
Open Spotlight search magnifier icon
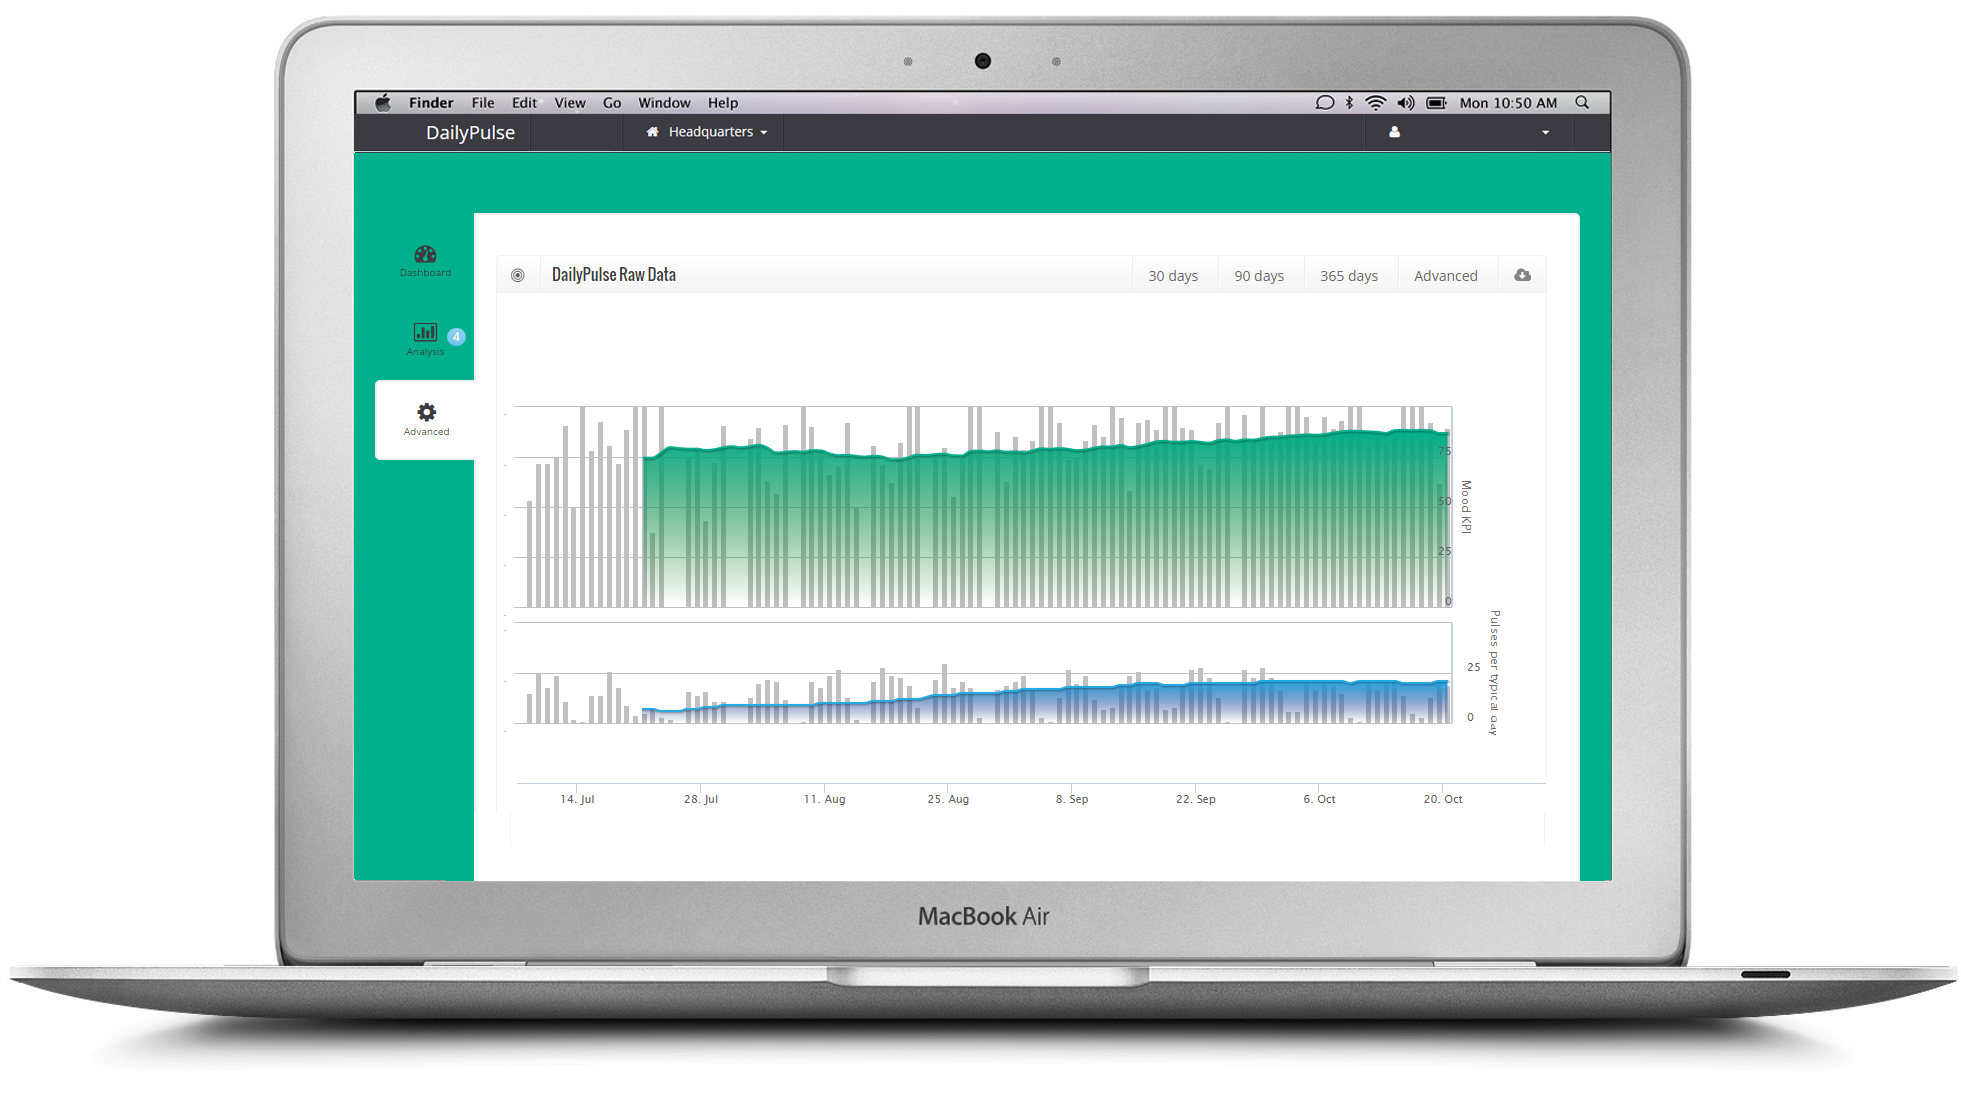tap(1582, 102)
